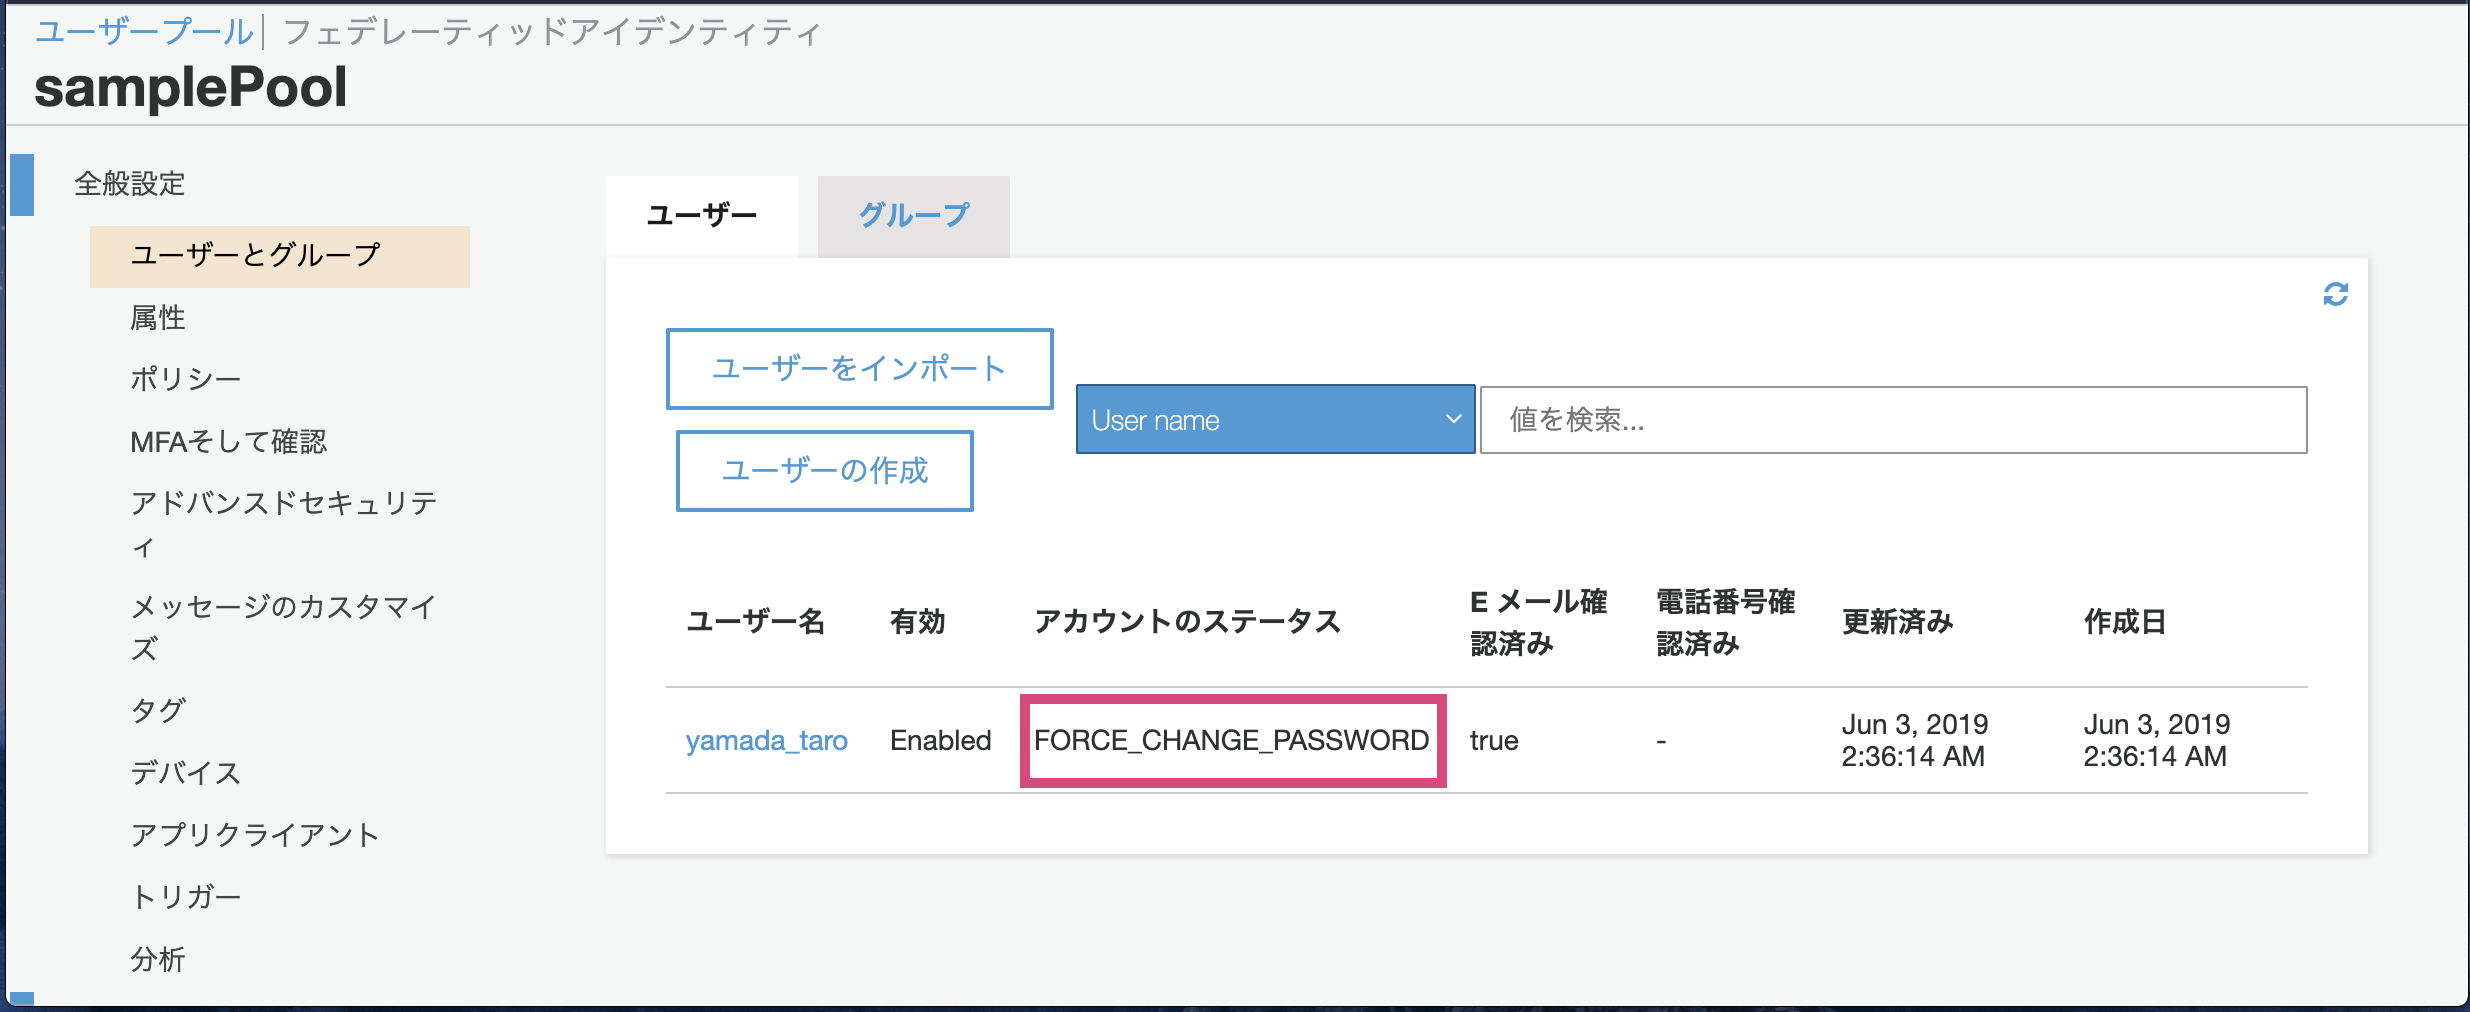Open the User name search filter dropdown
This screenshot has height=1012, width=2470.
[x=1275, y=419]
